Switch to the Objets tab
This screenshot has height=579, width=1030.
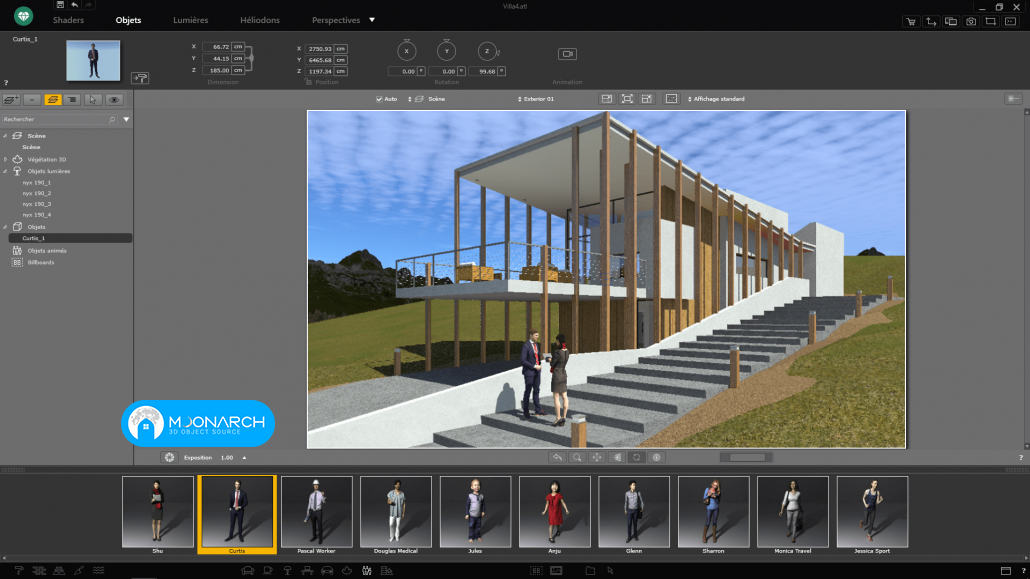[128, 20]
